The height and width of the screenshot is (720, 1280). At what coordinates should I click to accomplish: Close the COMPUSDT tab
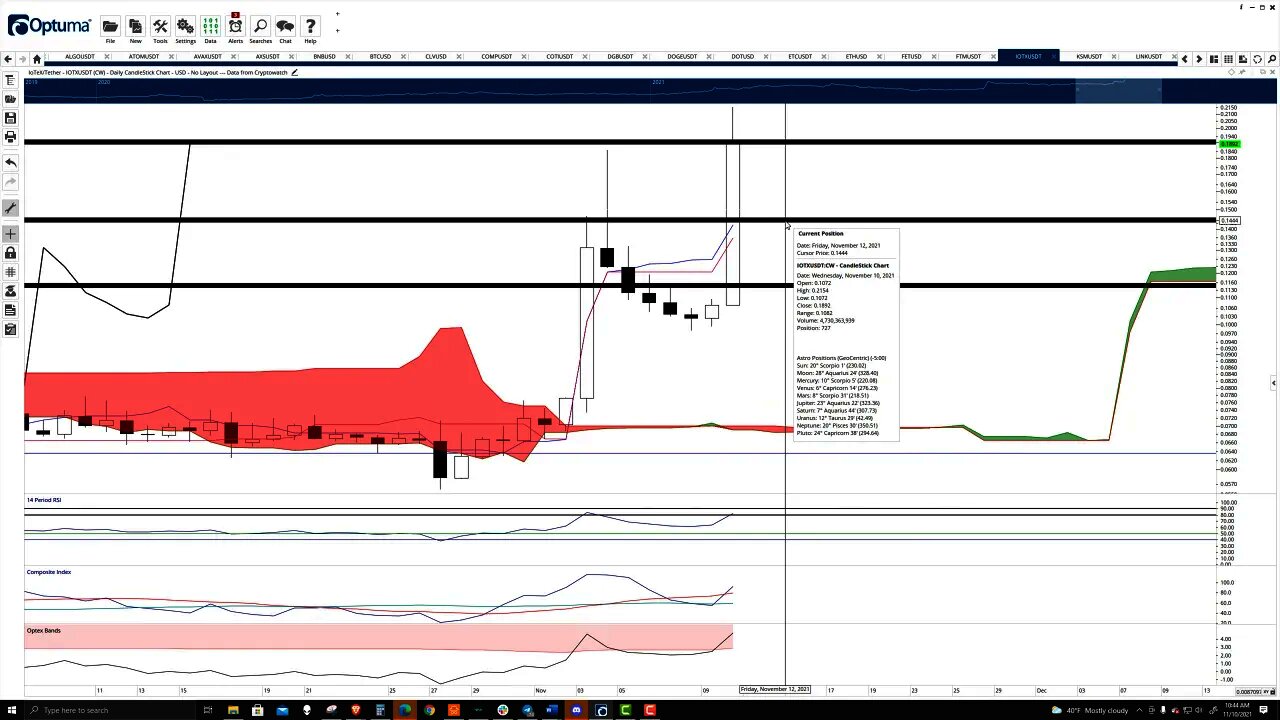click(x=526, y=57)
